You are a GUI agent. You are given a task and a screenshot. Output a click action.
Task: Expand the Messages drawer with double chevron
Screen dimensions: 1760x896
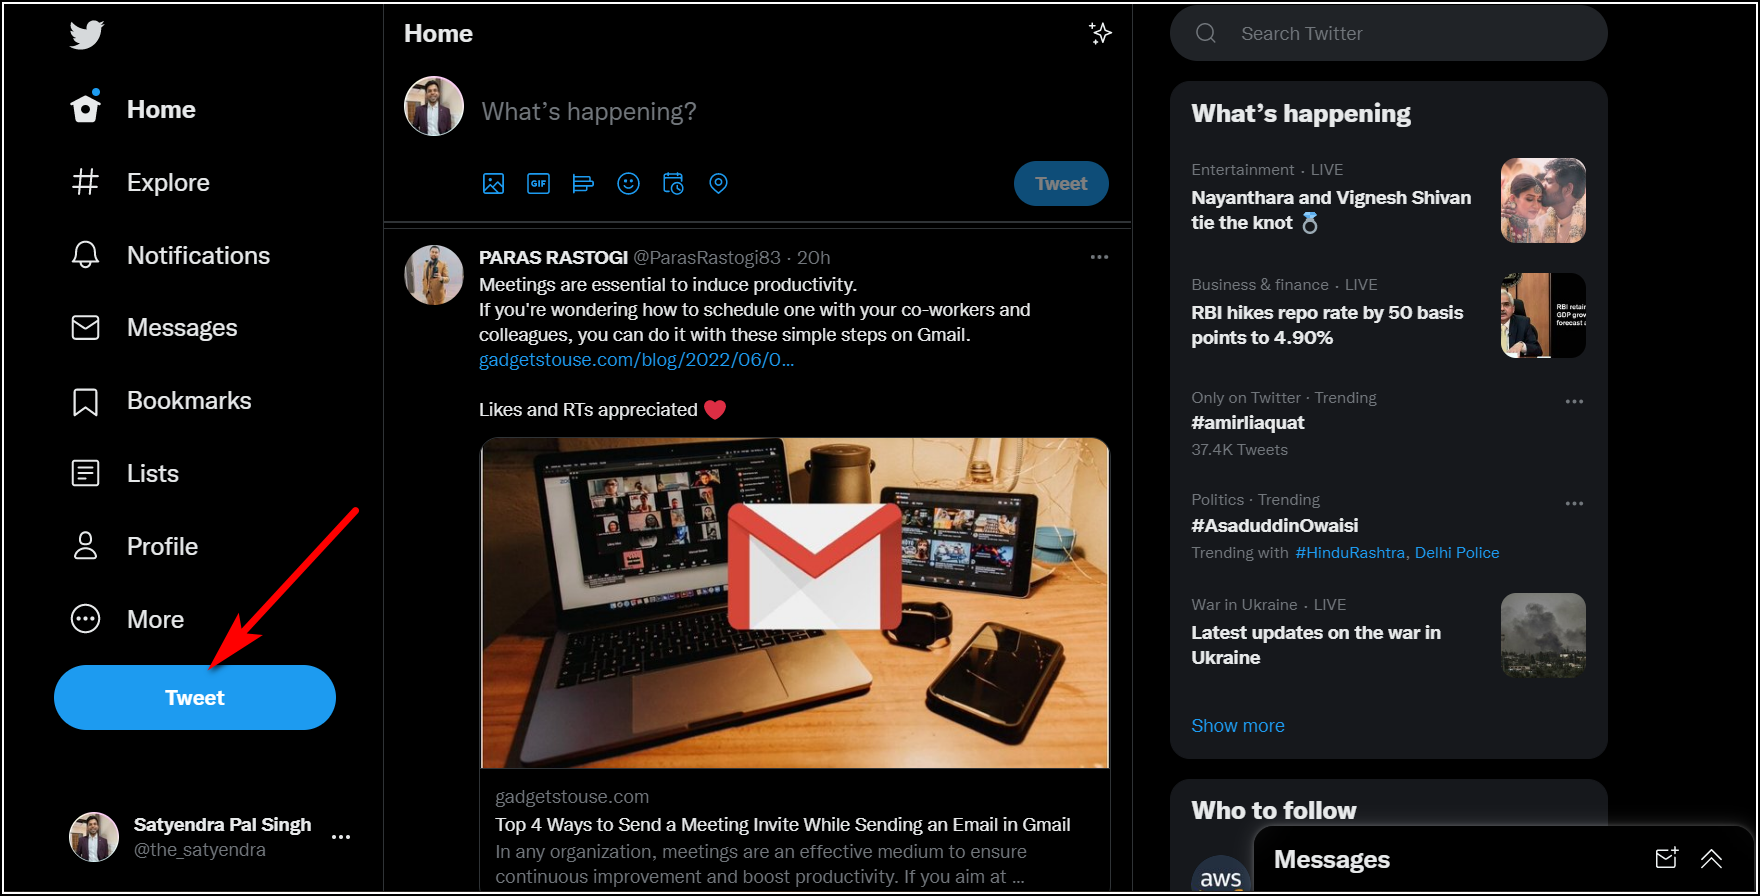pos(1711,858)
